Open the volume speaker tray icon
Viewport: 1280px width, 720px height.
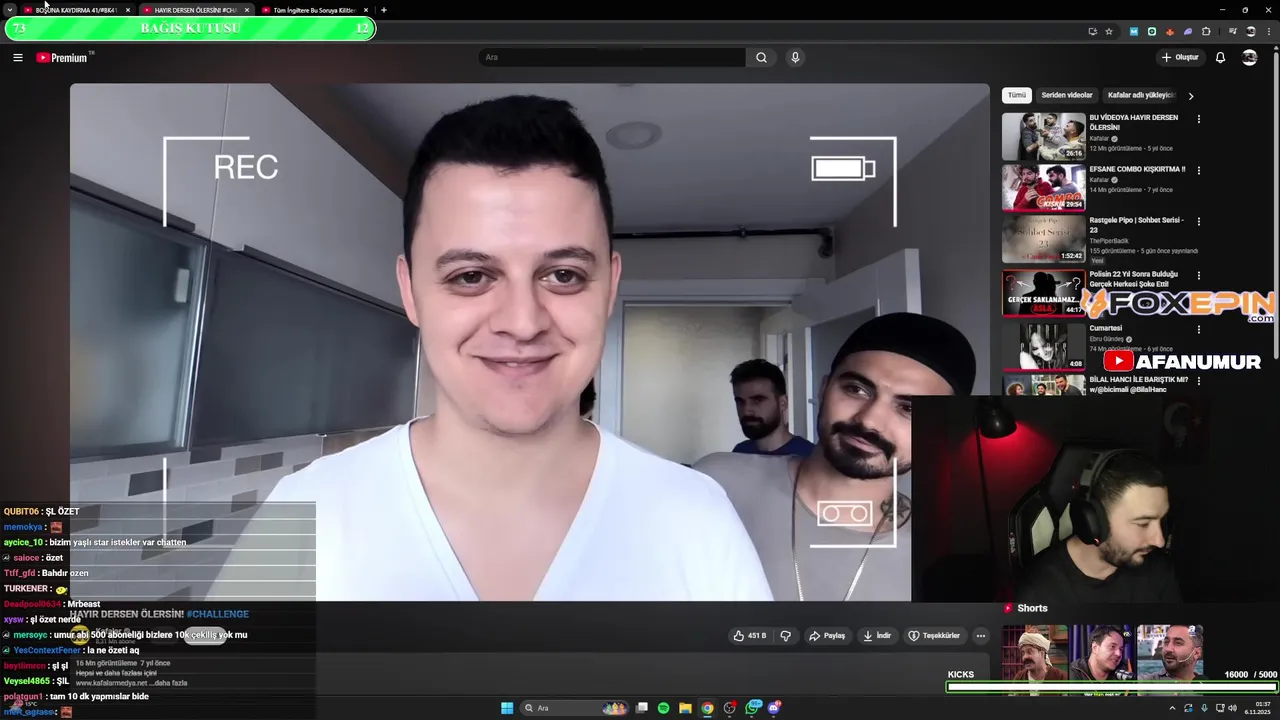coord(1232,708)
